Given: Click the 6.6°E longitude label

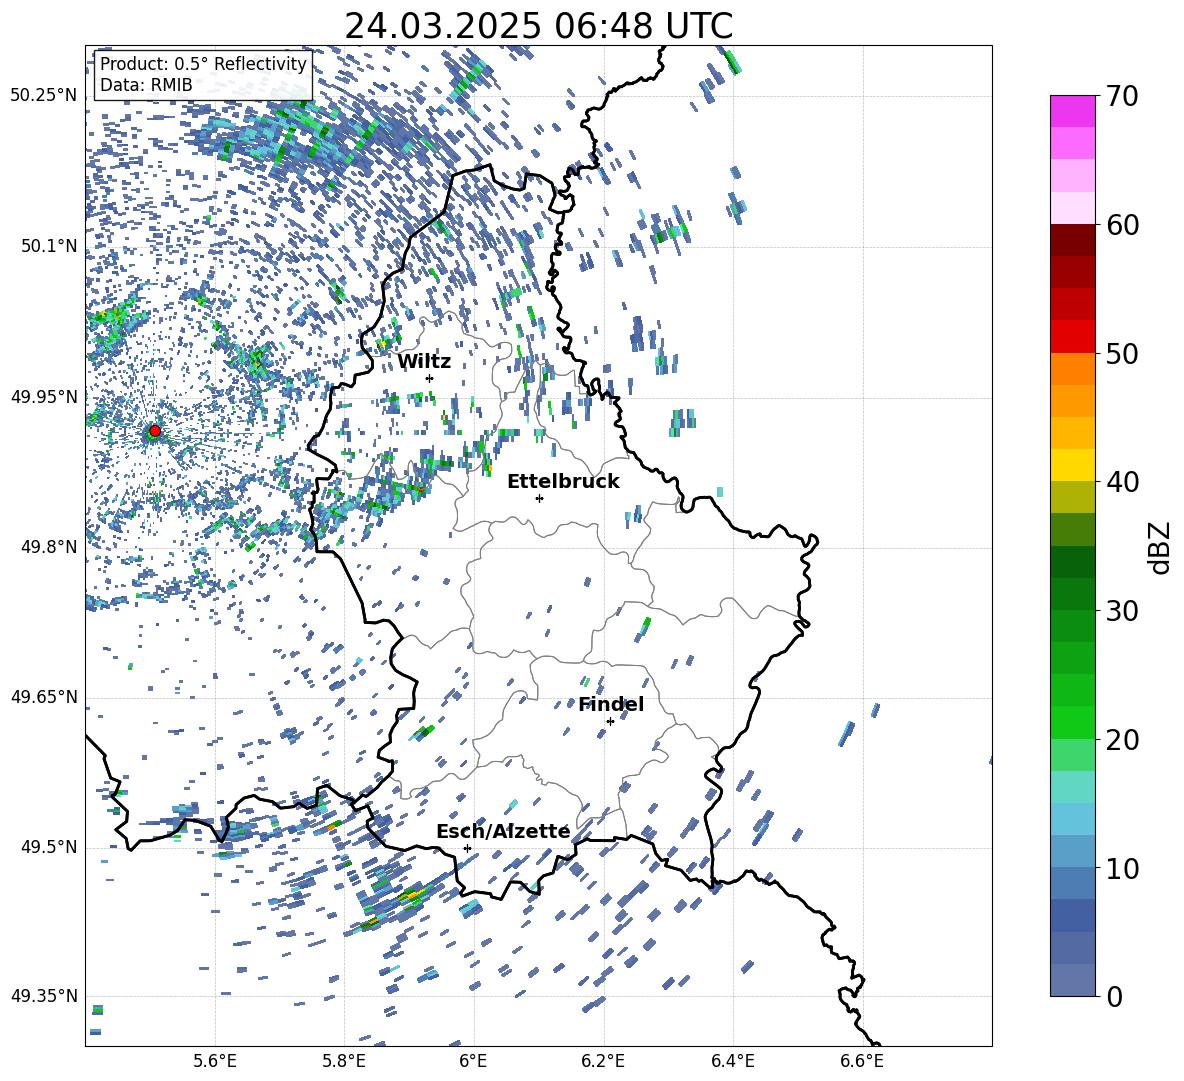Looking at the screenshot, I should coord(862,1061).
